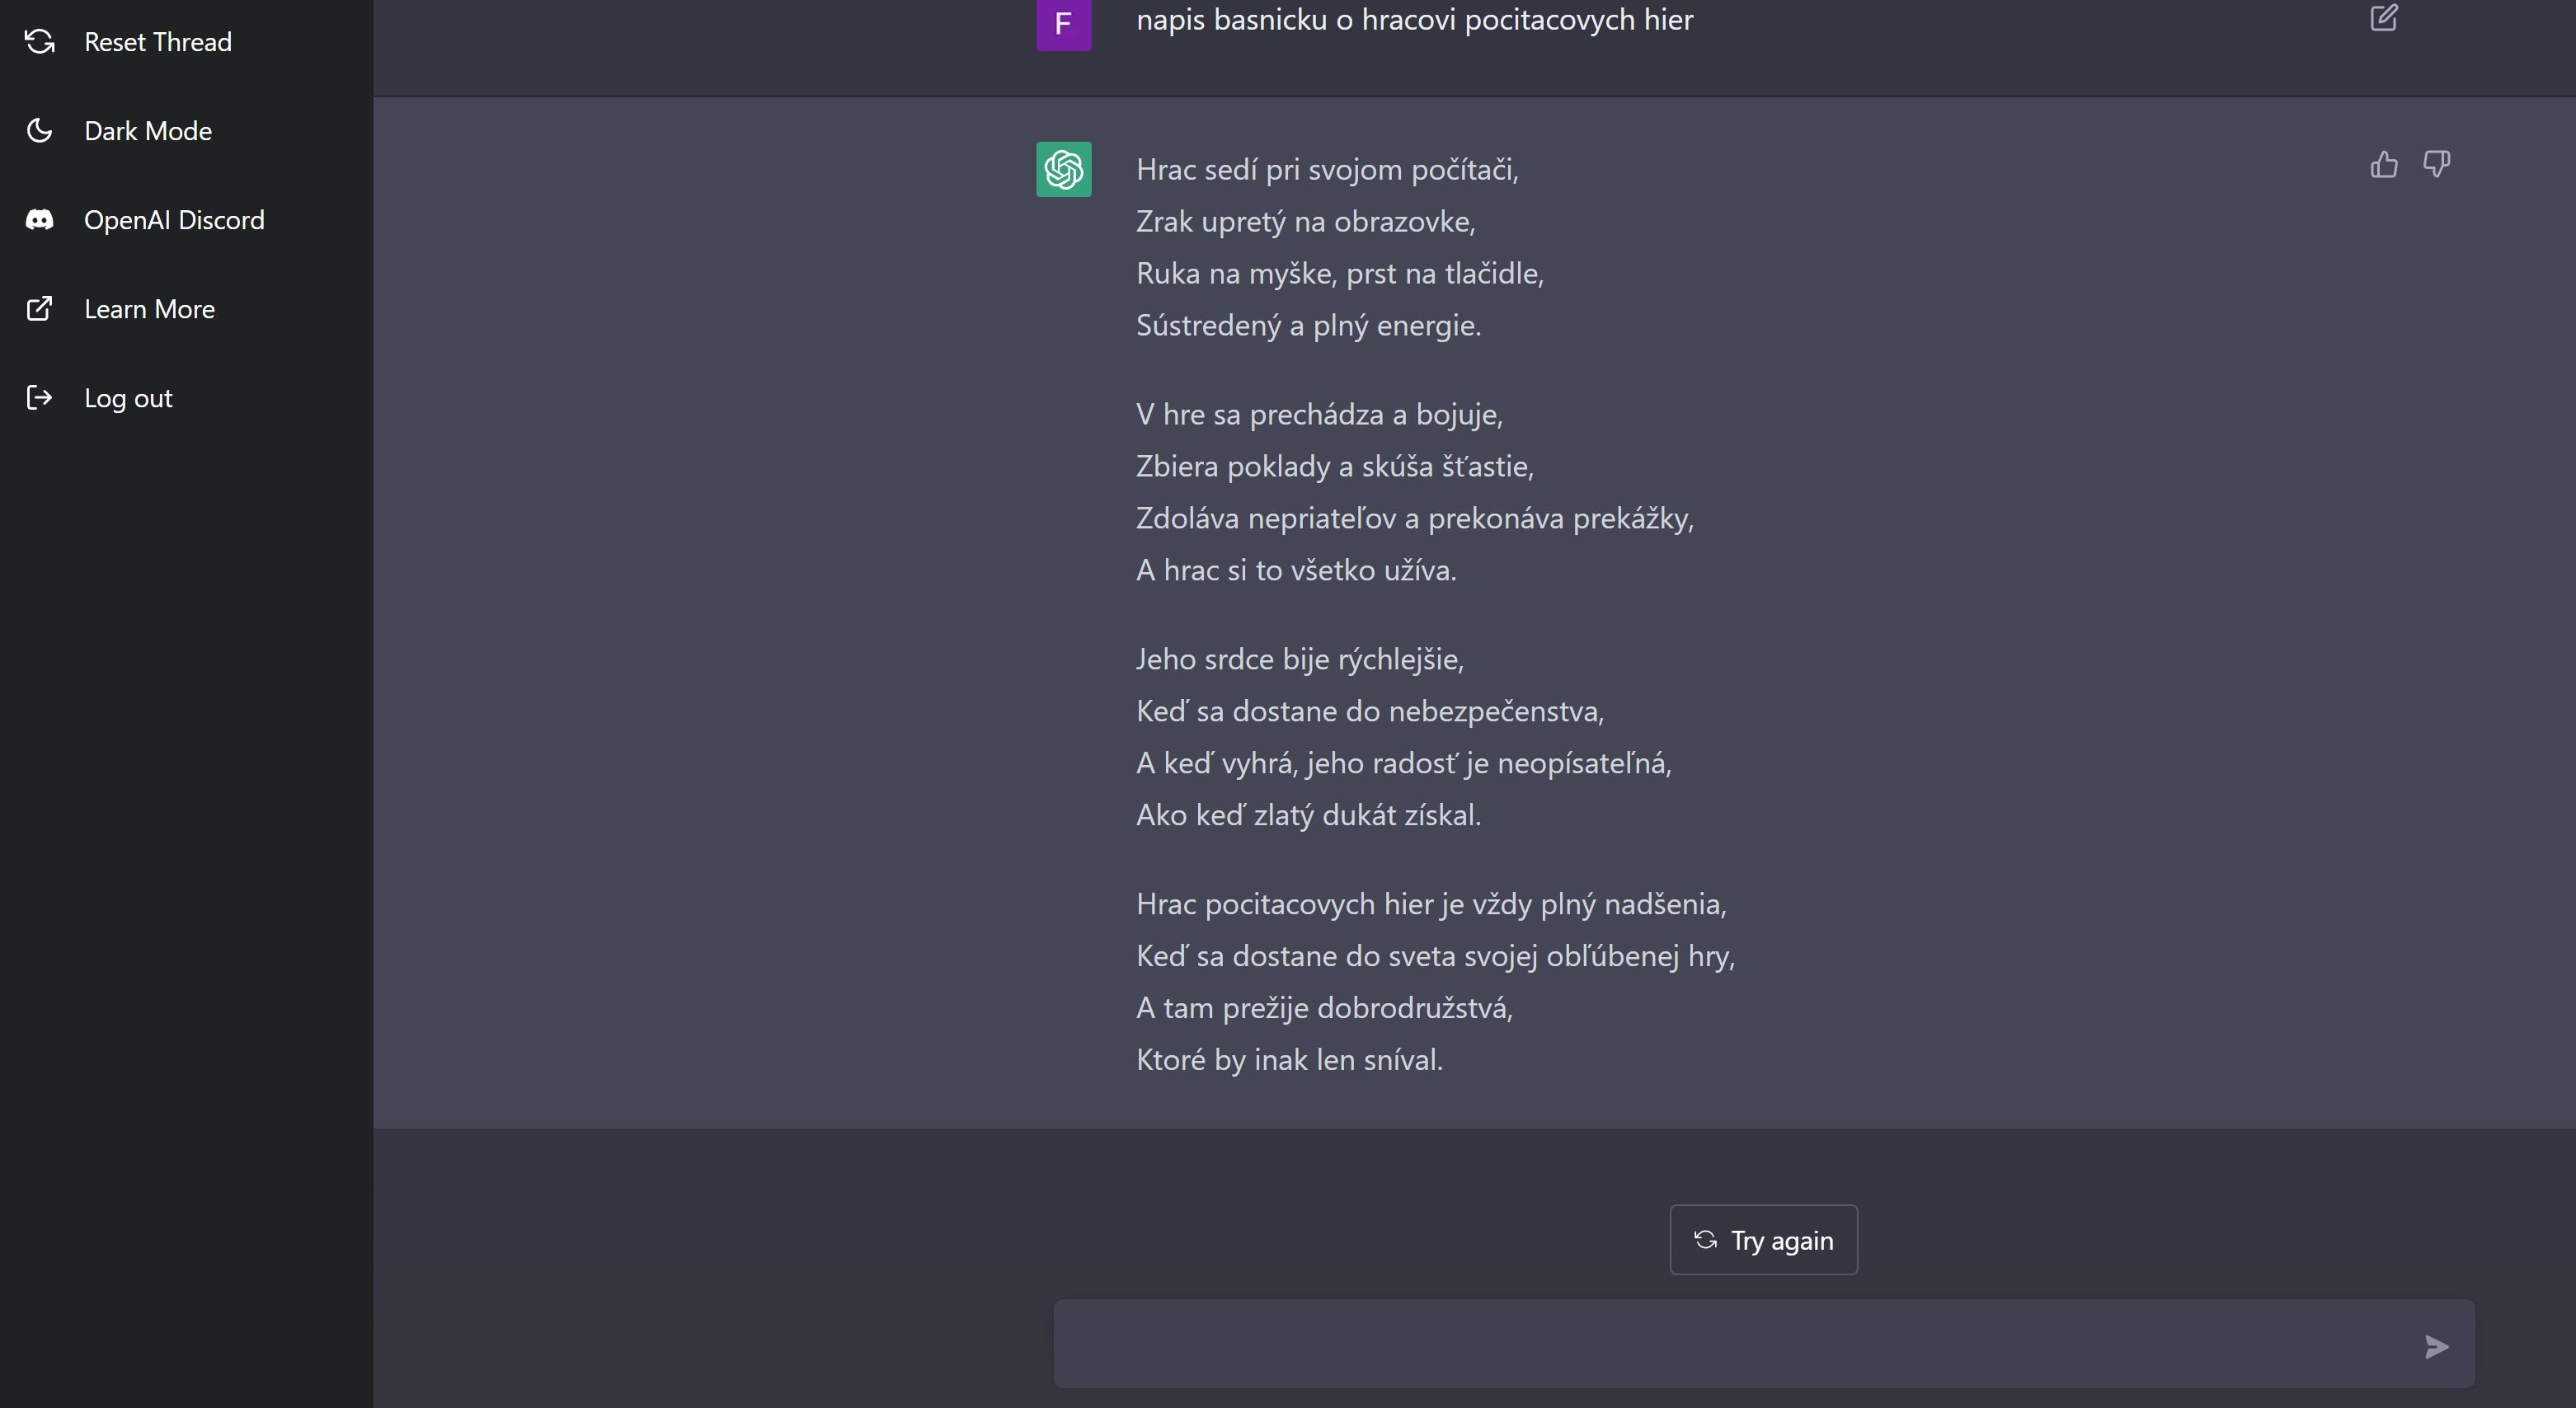Click the thumbs up feedback icon
This screenshot has height=1408, width=2576.
tap(2384, 164)
